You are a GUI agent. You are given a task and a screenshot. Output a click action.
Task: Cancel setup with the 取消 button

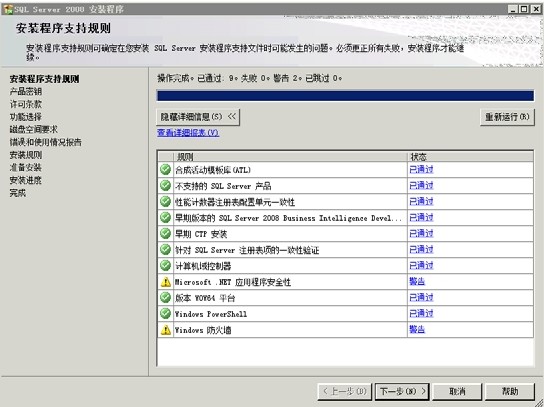[x=457, y=391]
